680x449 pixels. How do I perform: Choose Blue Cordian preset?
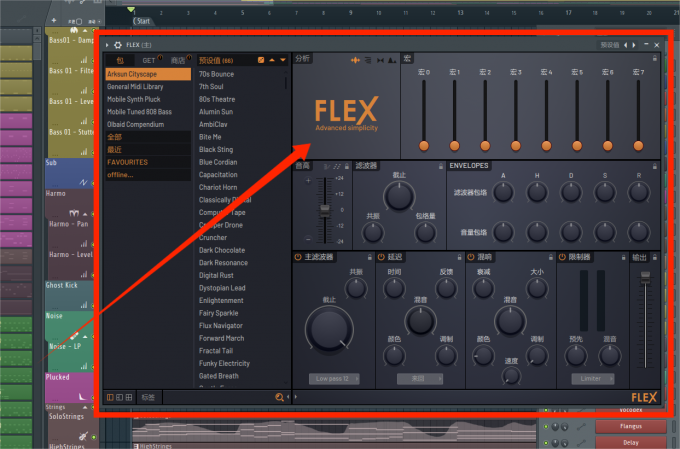click(218, 162)
